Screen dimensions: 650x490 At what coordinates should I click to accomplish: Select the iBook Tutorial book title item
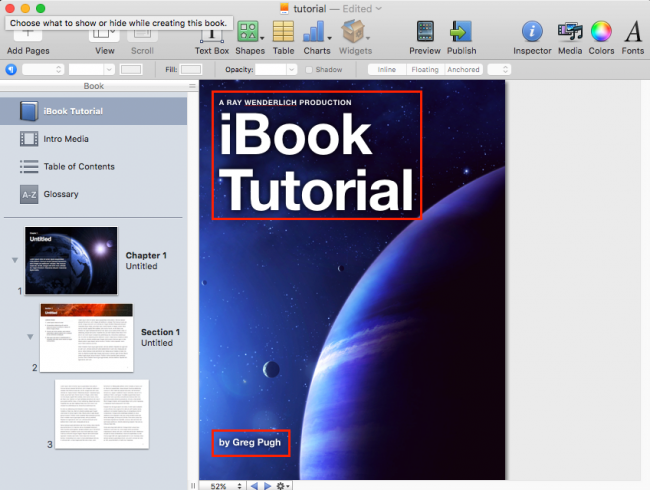click(93, 111)
